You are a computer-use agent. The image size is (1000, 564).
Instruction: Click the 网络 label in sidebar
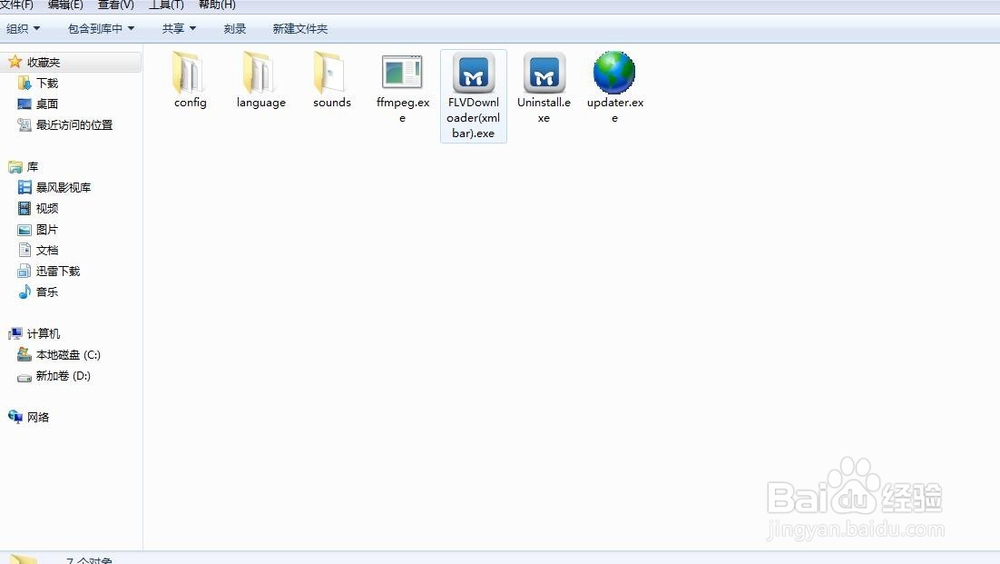[x=38, y=417]
